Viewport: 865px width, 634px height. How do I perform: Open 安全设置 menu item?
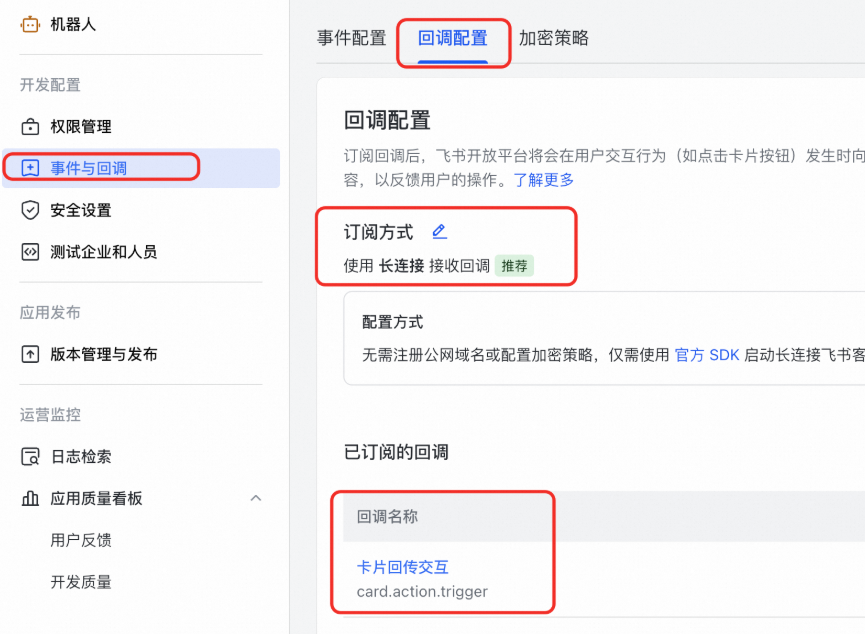[x=81, y=210]
